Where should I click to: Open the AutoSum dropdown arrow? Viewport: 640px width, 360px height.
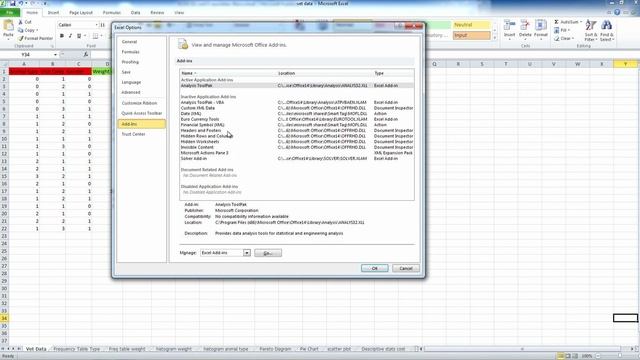(581, 22)
